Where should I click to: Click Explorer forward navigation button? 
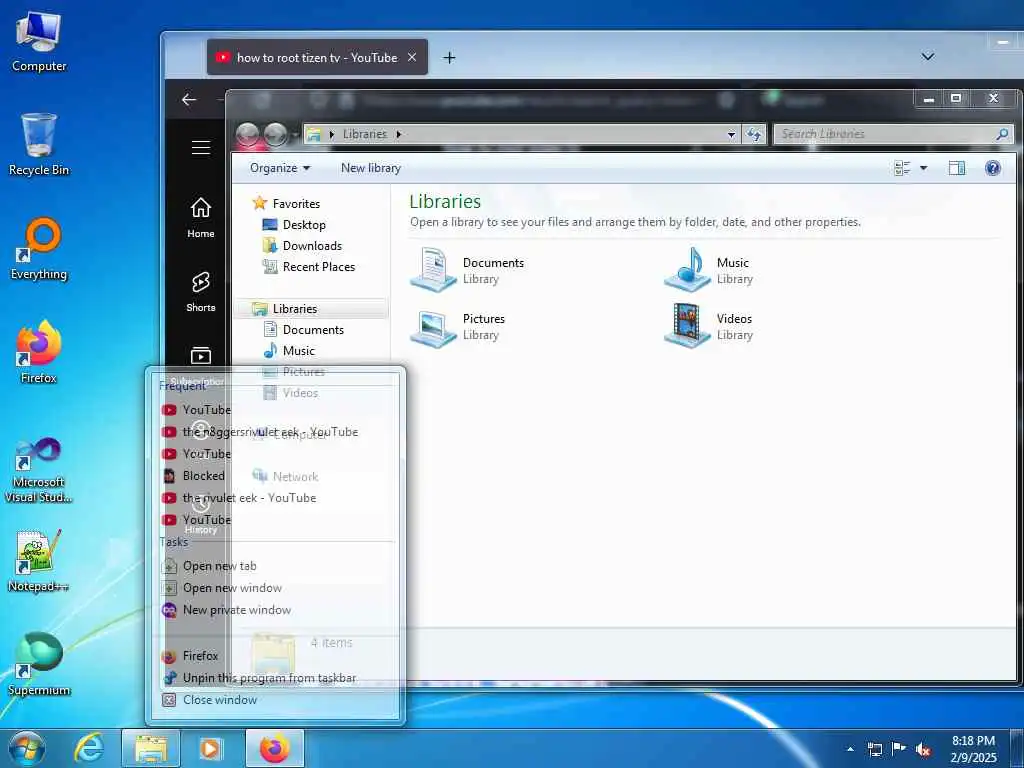pyautogui.click(x=275, y=134)
